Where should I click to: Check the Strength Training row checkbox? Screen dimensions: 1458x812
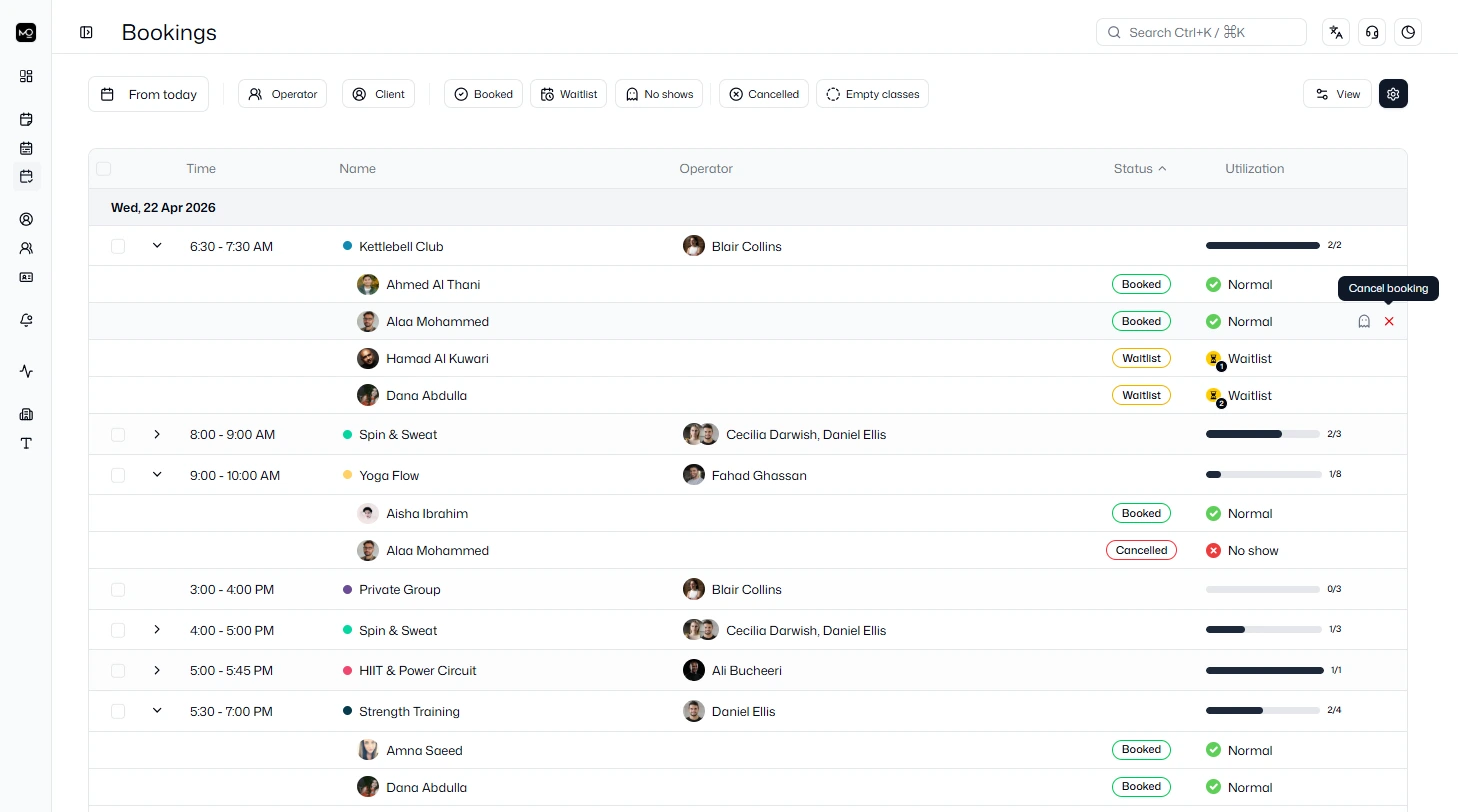click(118, 711)
